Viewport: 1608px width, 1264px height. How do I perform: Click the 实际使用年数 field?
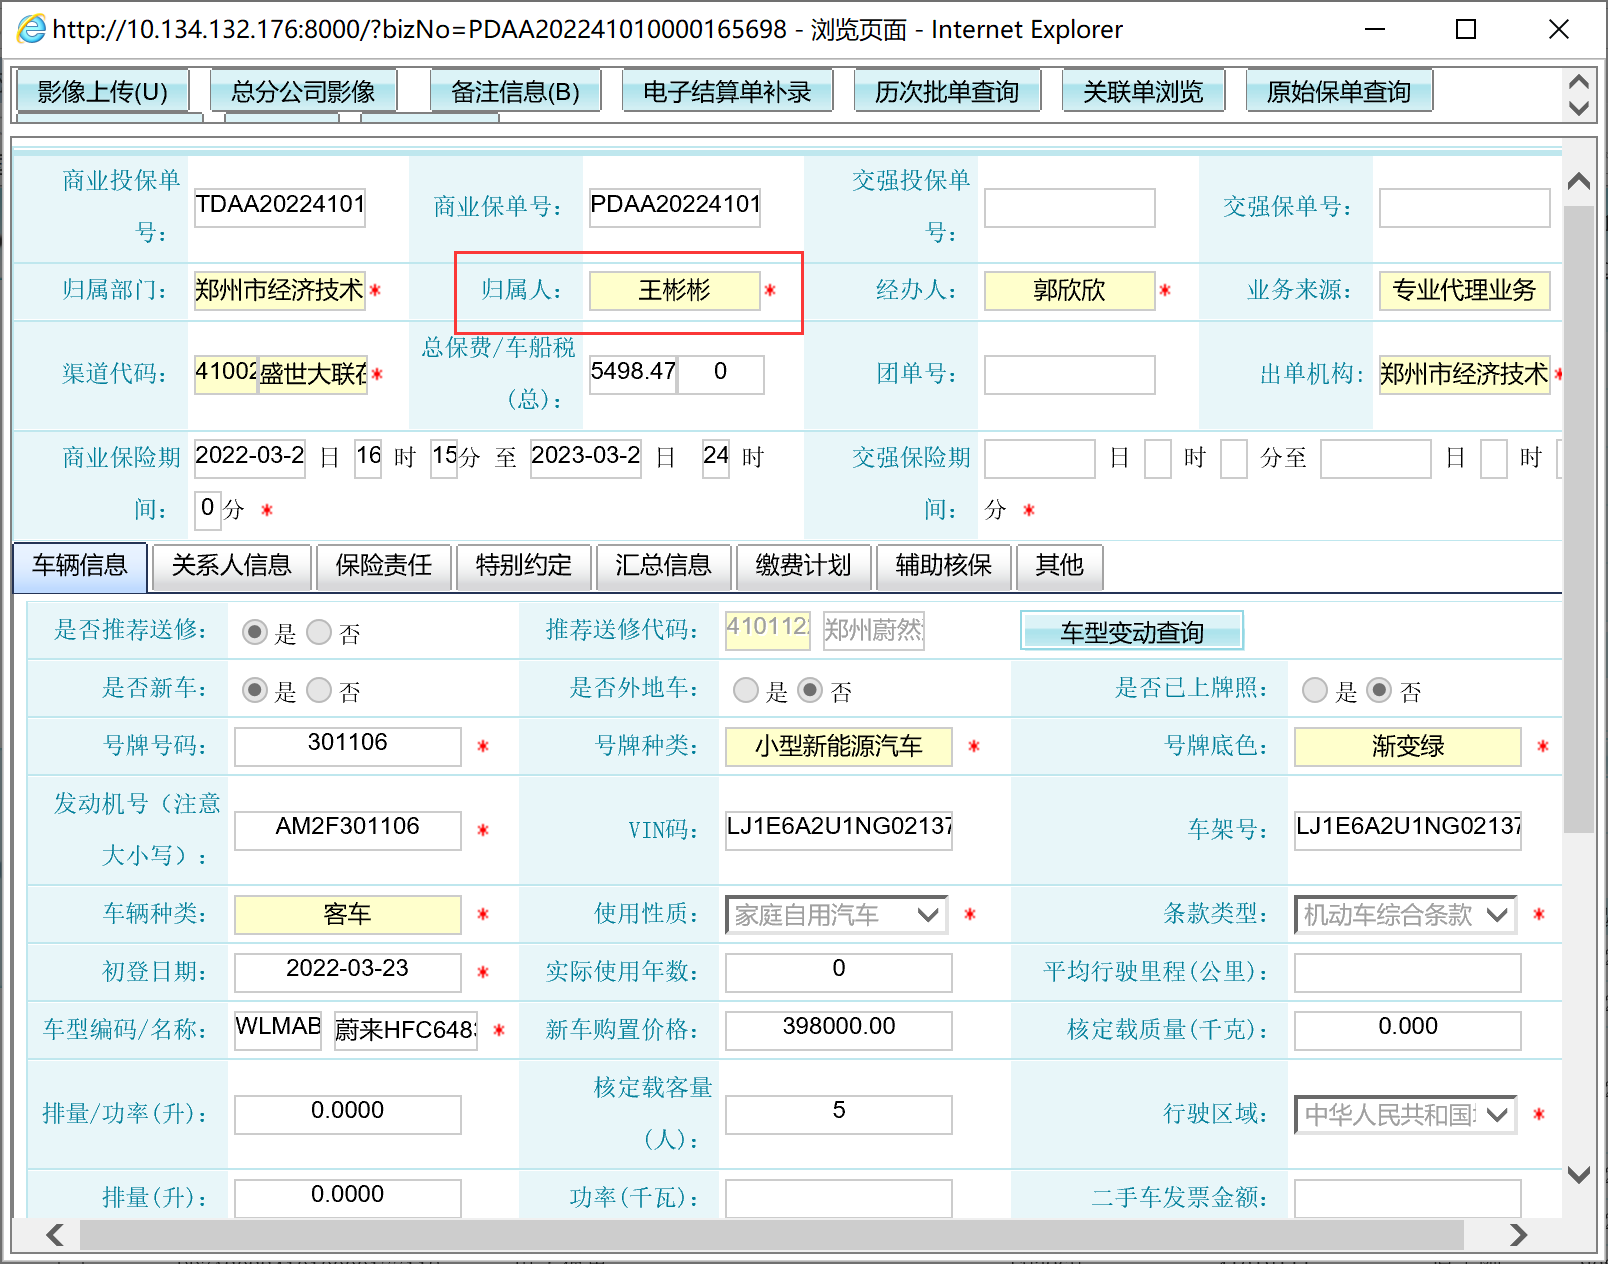(x=839, y=972)
